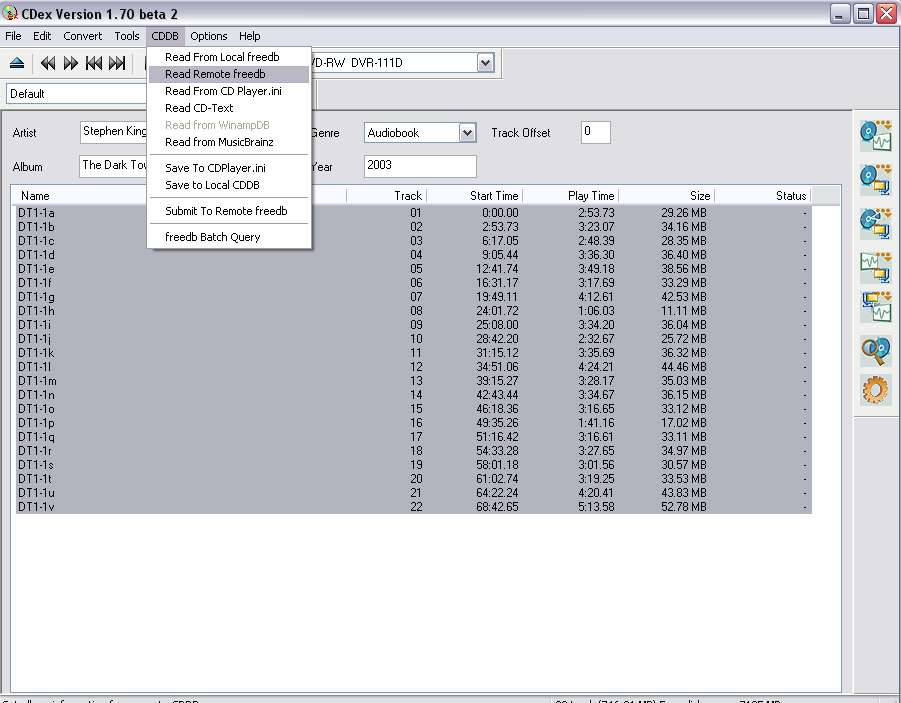Click the start time 24:01.72 cell

tap(497, 311)
